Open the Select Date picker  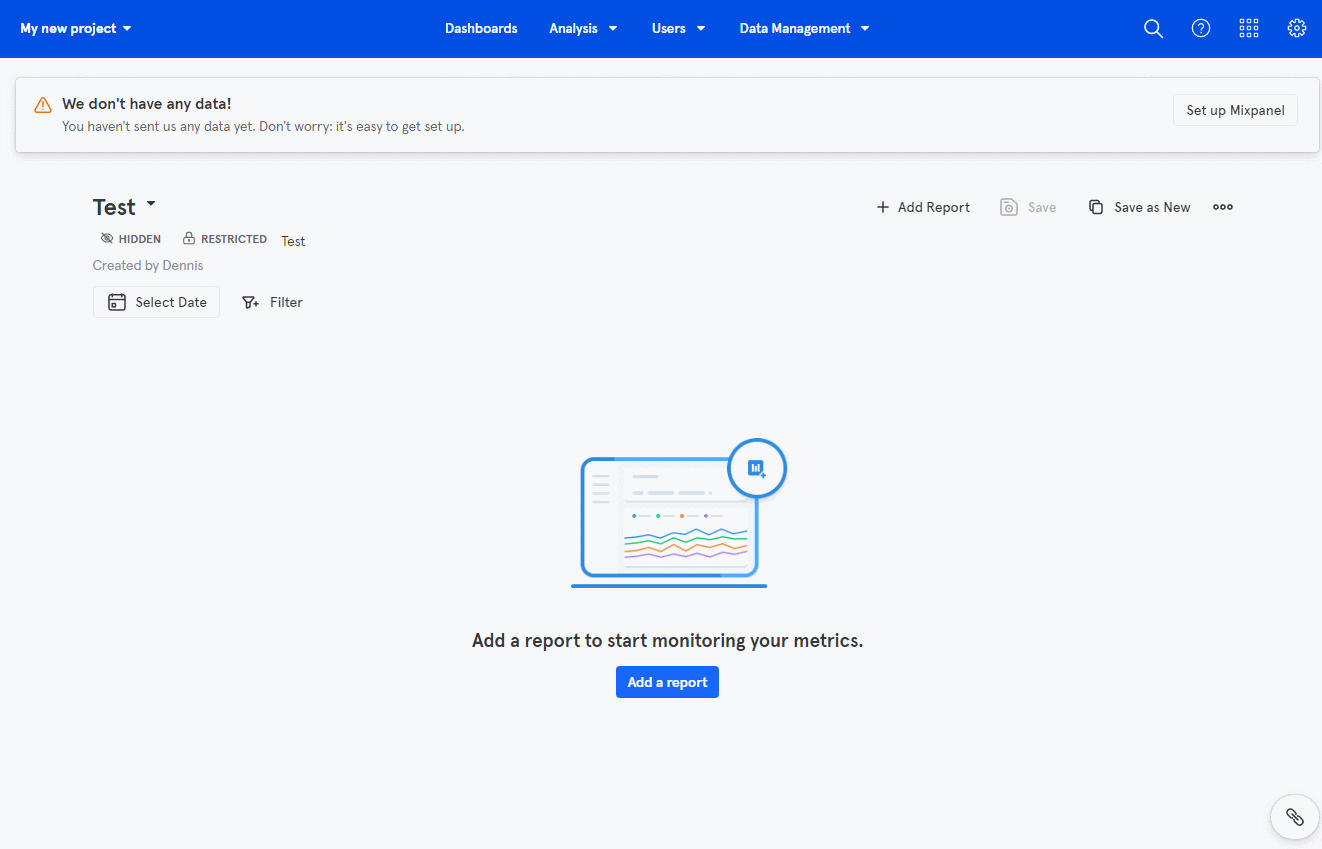[x=157, y=302]
